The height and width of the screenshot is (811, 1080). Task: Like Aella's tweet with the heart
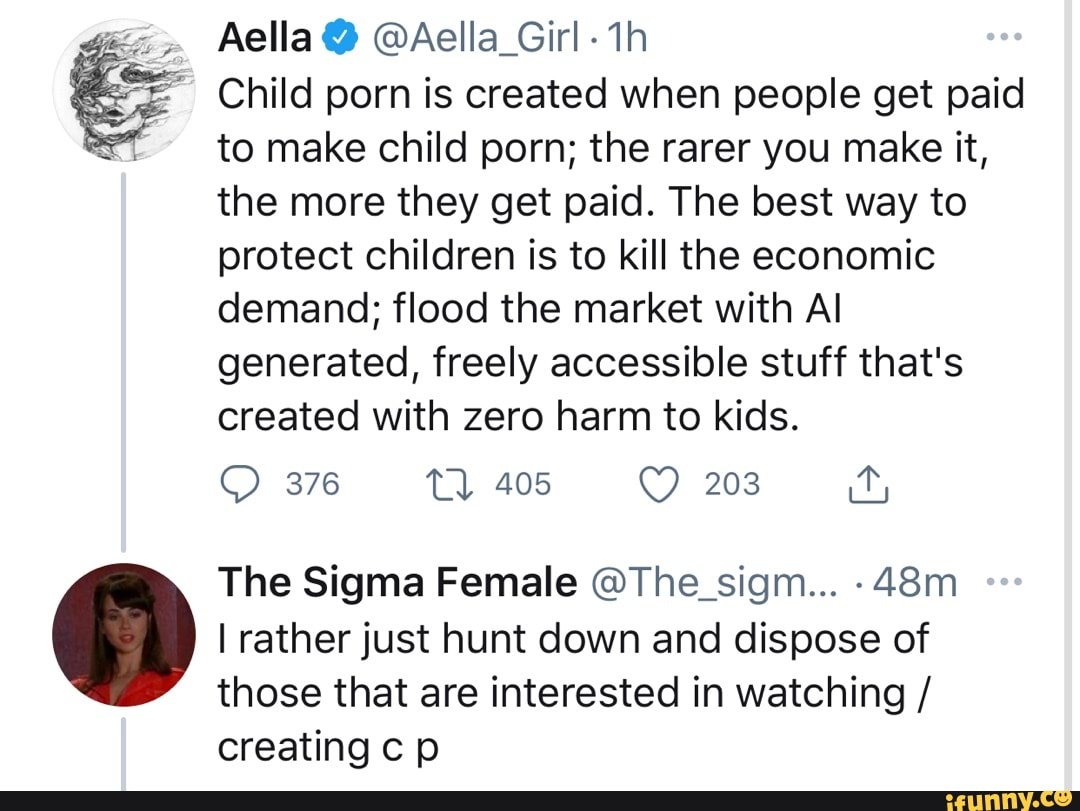(x=658, y=485)
